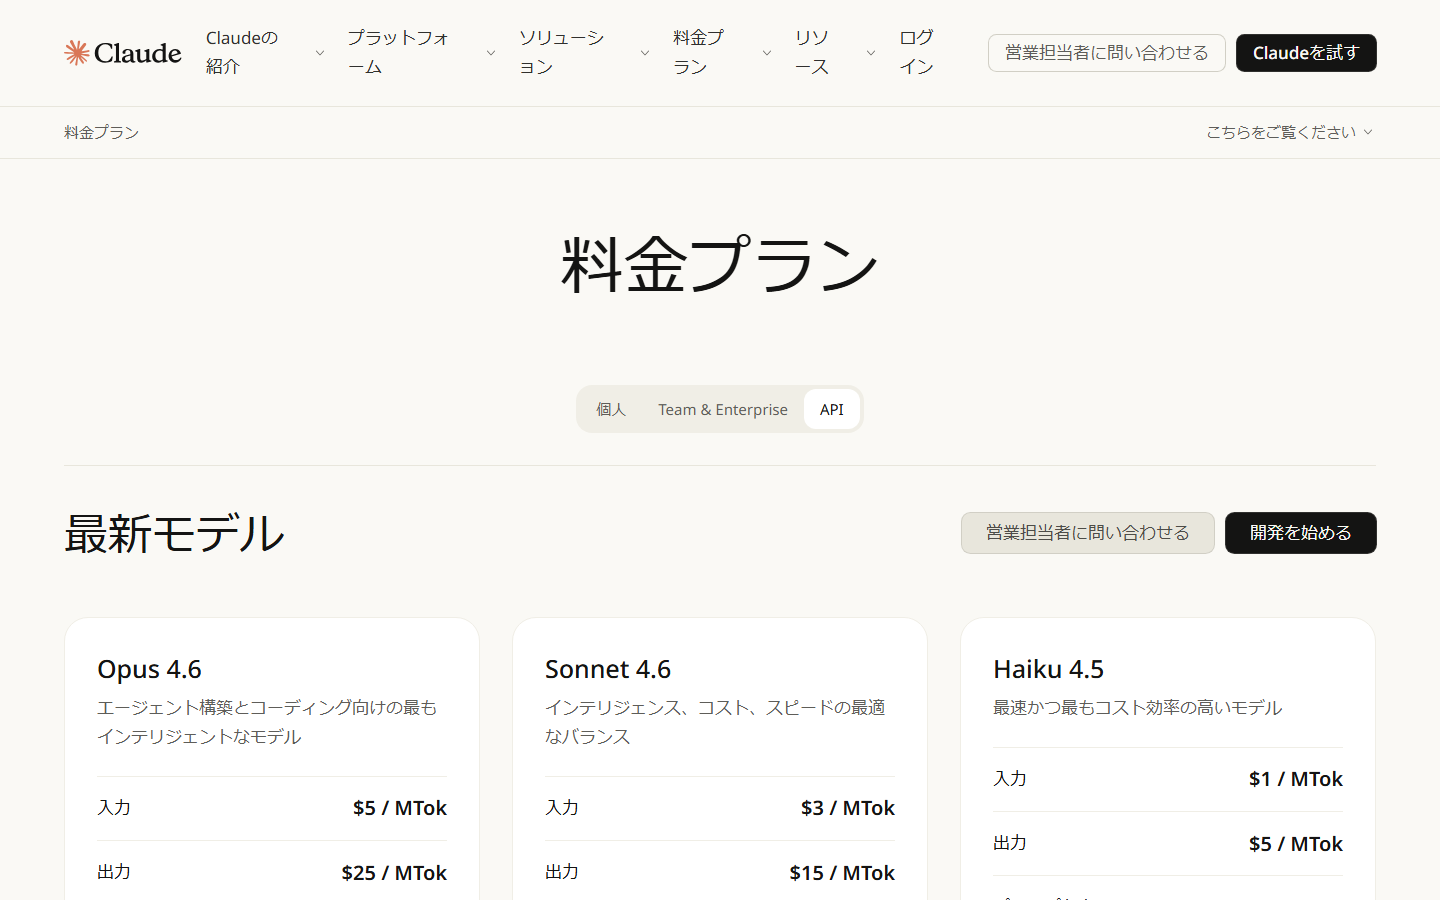Viewport: 1440px width, 900px height.
Task: Click the 開発を始める button
Action: [x=1301, y=533]
